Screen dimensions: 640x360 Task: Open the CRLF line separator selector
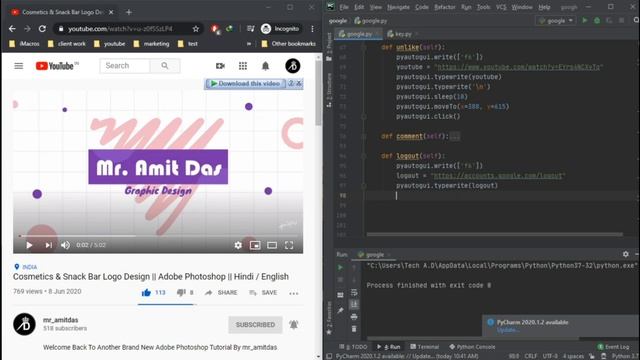pos(531,356)
